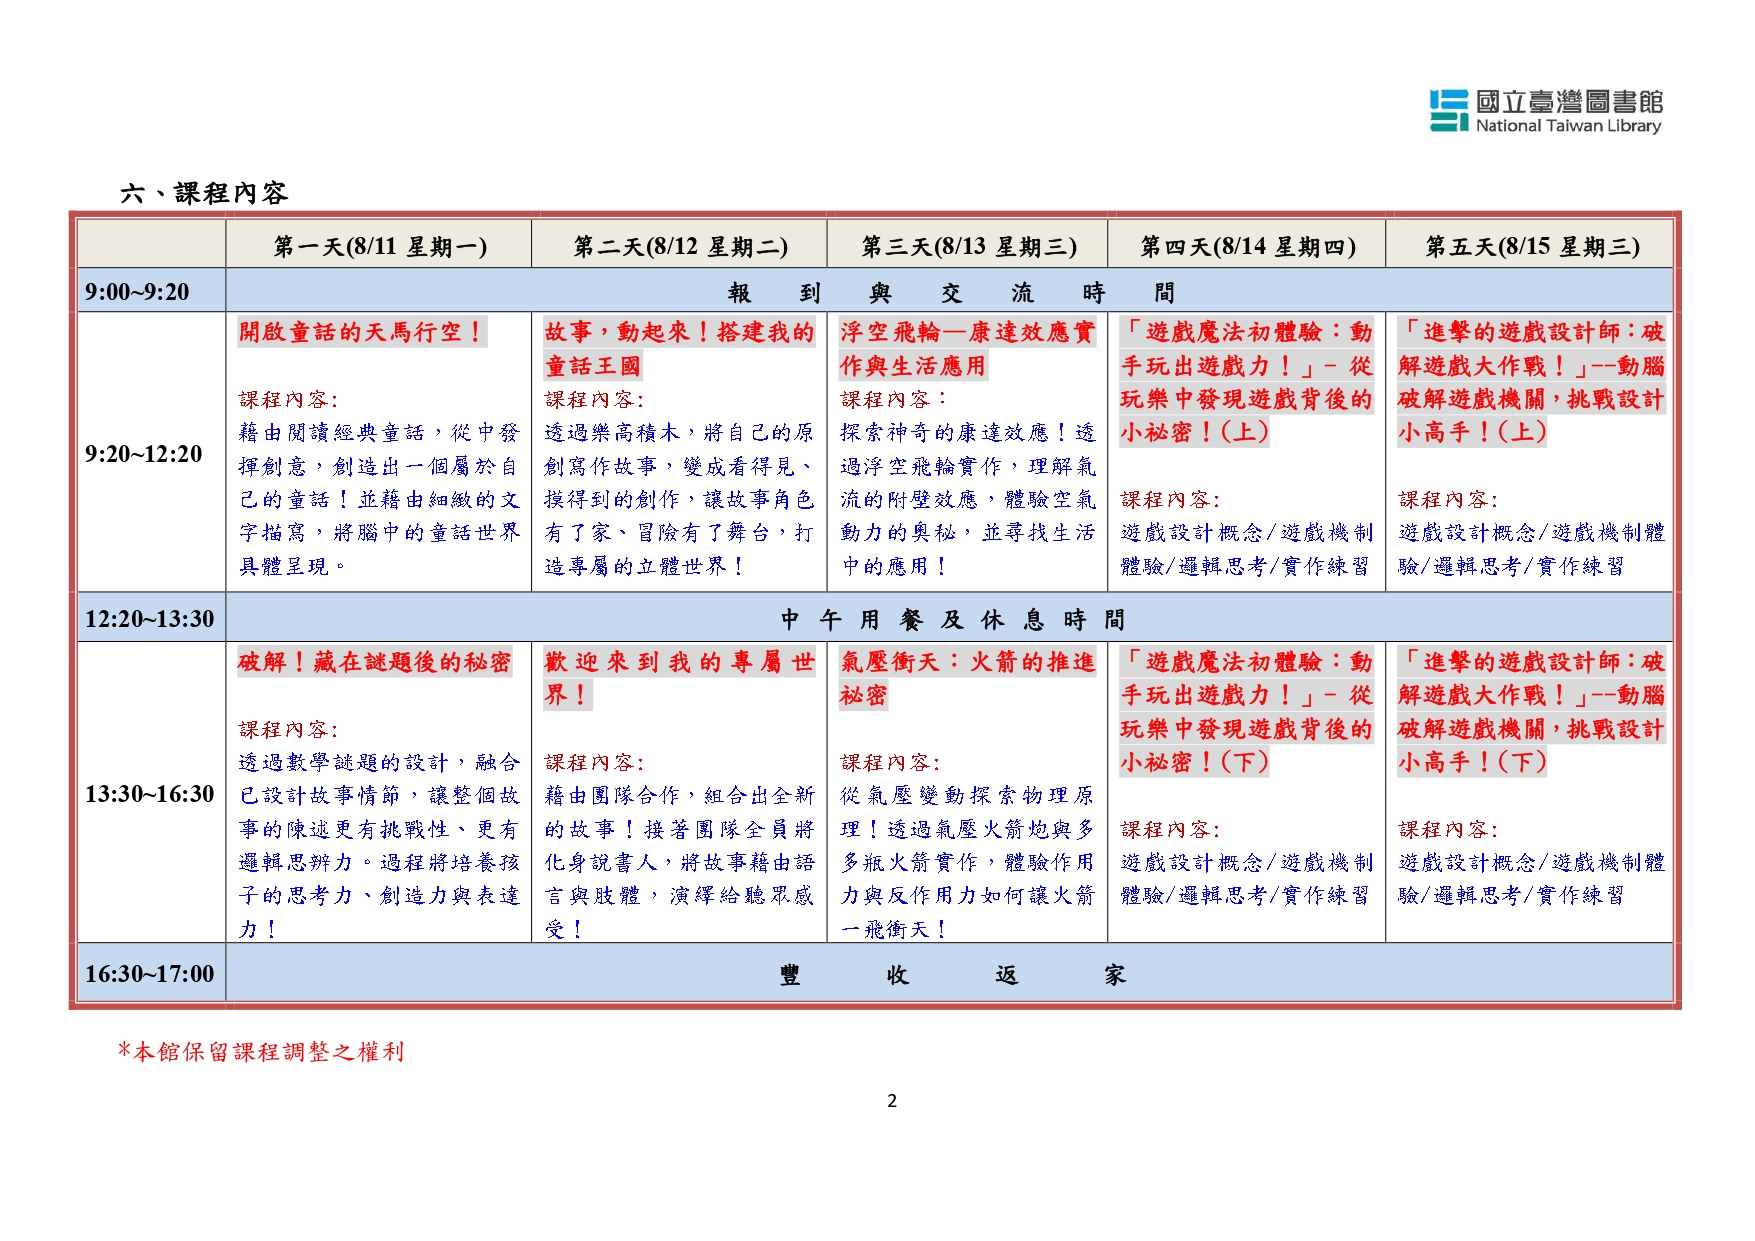Select the 12:20~13:30 time cell

[149, 619]
